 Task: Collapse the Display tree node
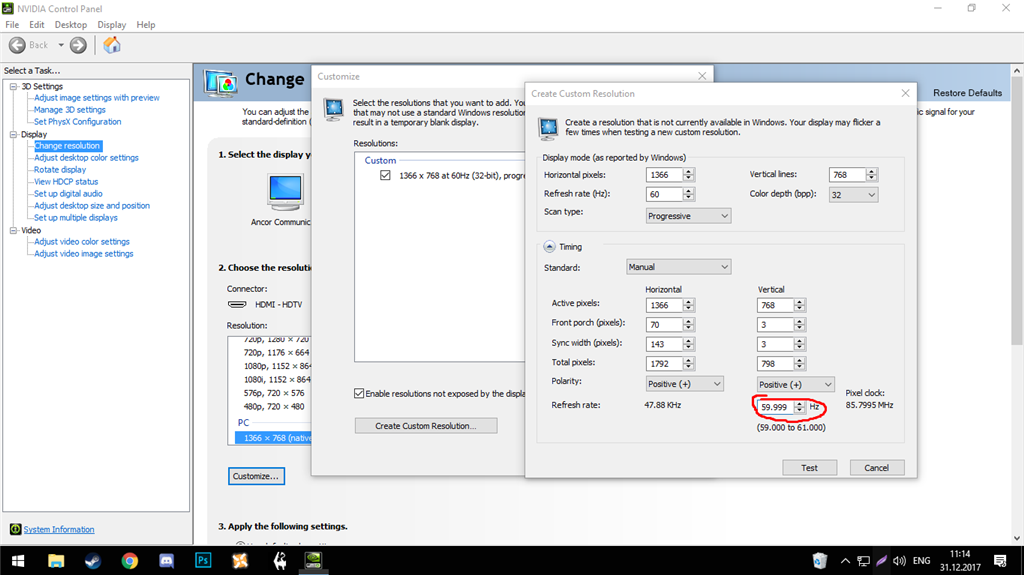click(x=13, y=134)
